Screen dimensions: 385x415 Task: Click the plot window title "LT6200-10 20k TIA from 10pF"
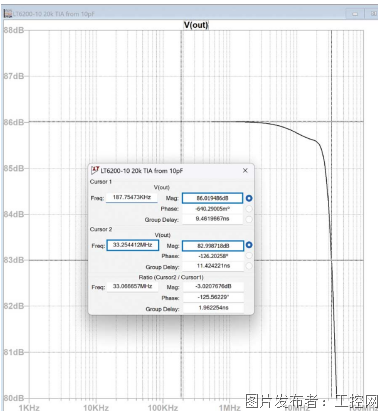point(53,14)
